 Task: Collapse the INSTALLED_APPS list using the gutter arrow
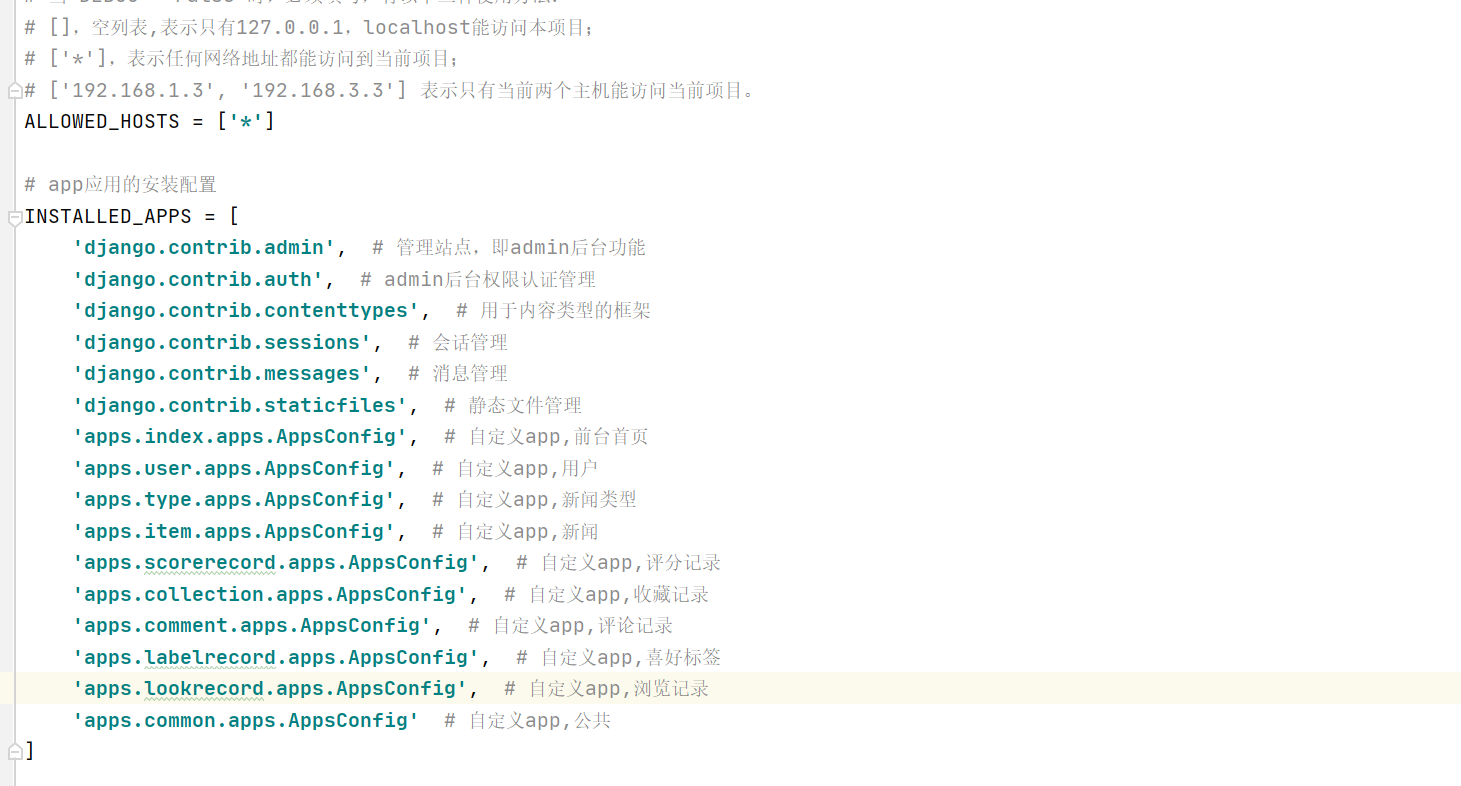click(x=14, y=215)
